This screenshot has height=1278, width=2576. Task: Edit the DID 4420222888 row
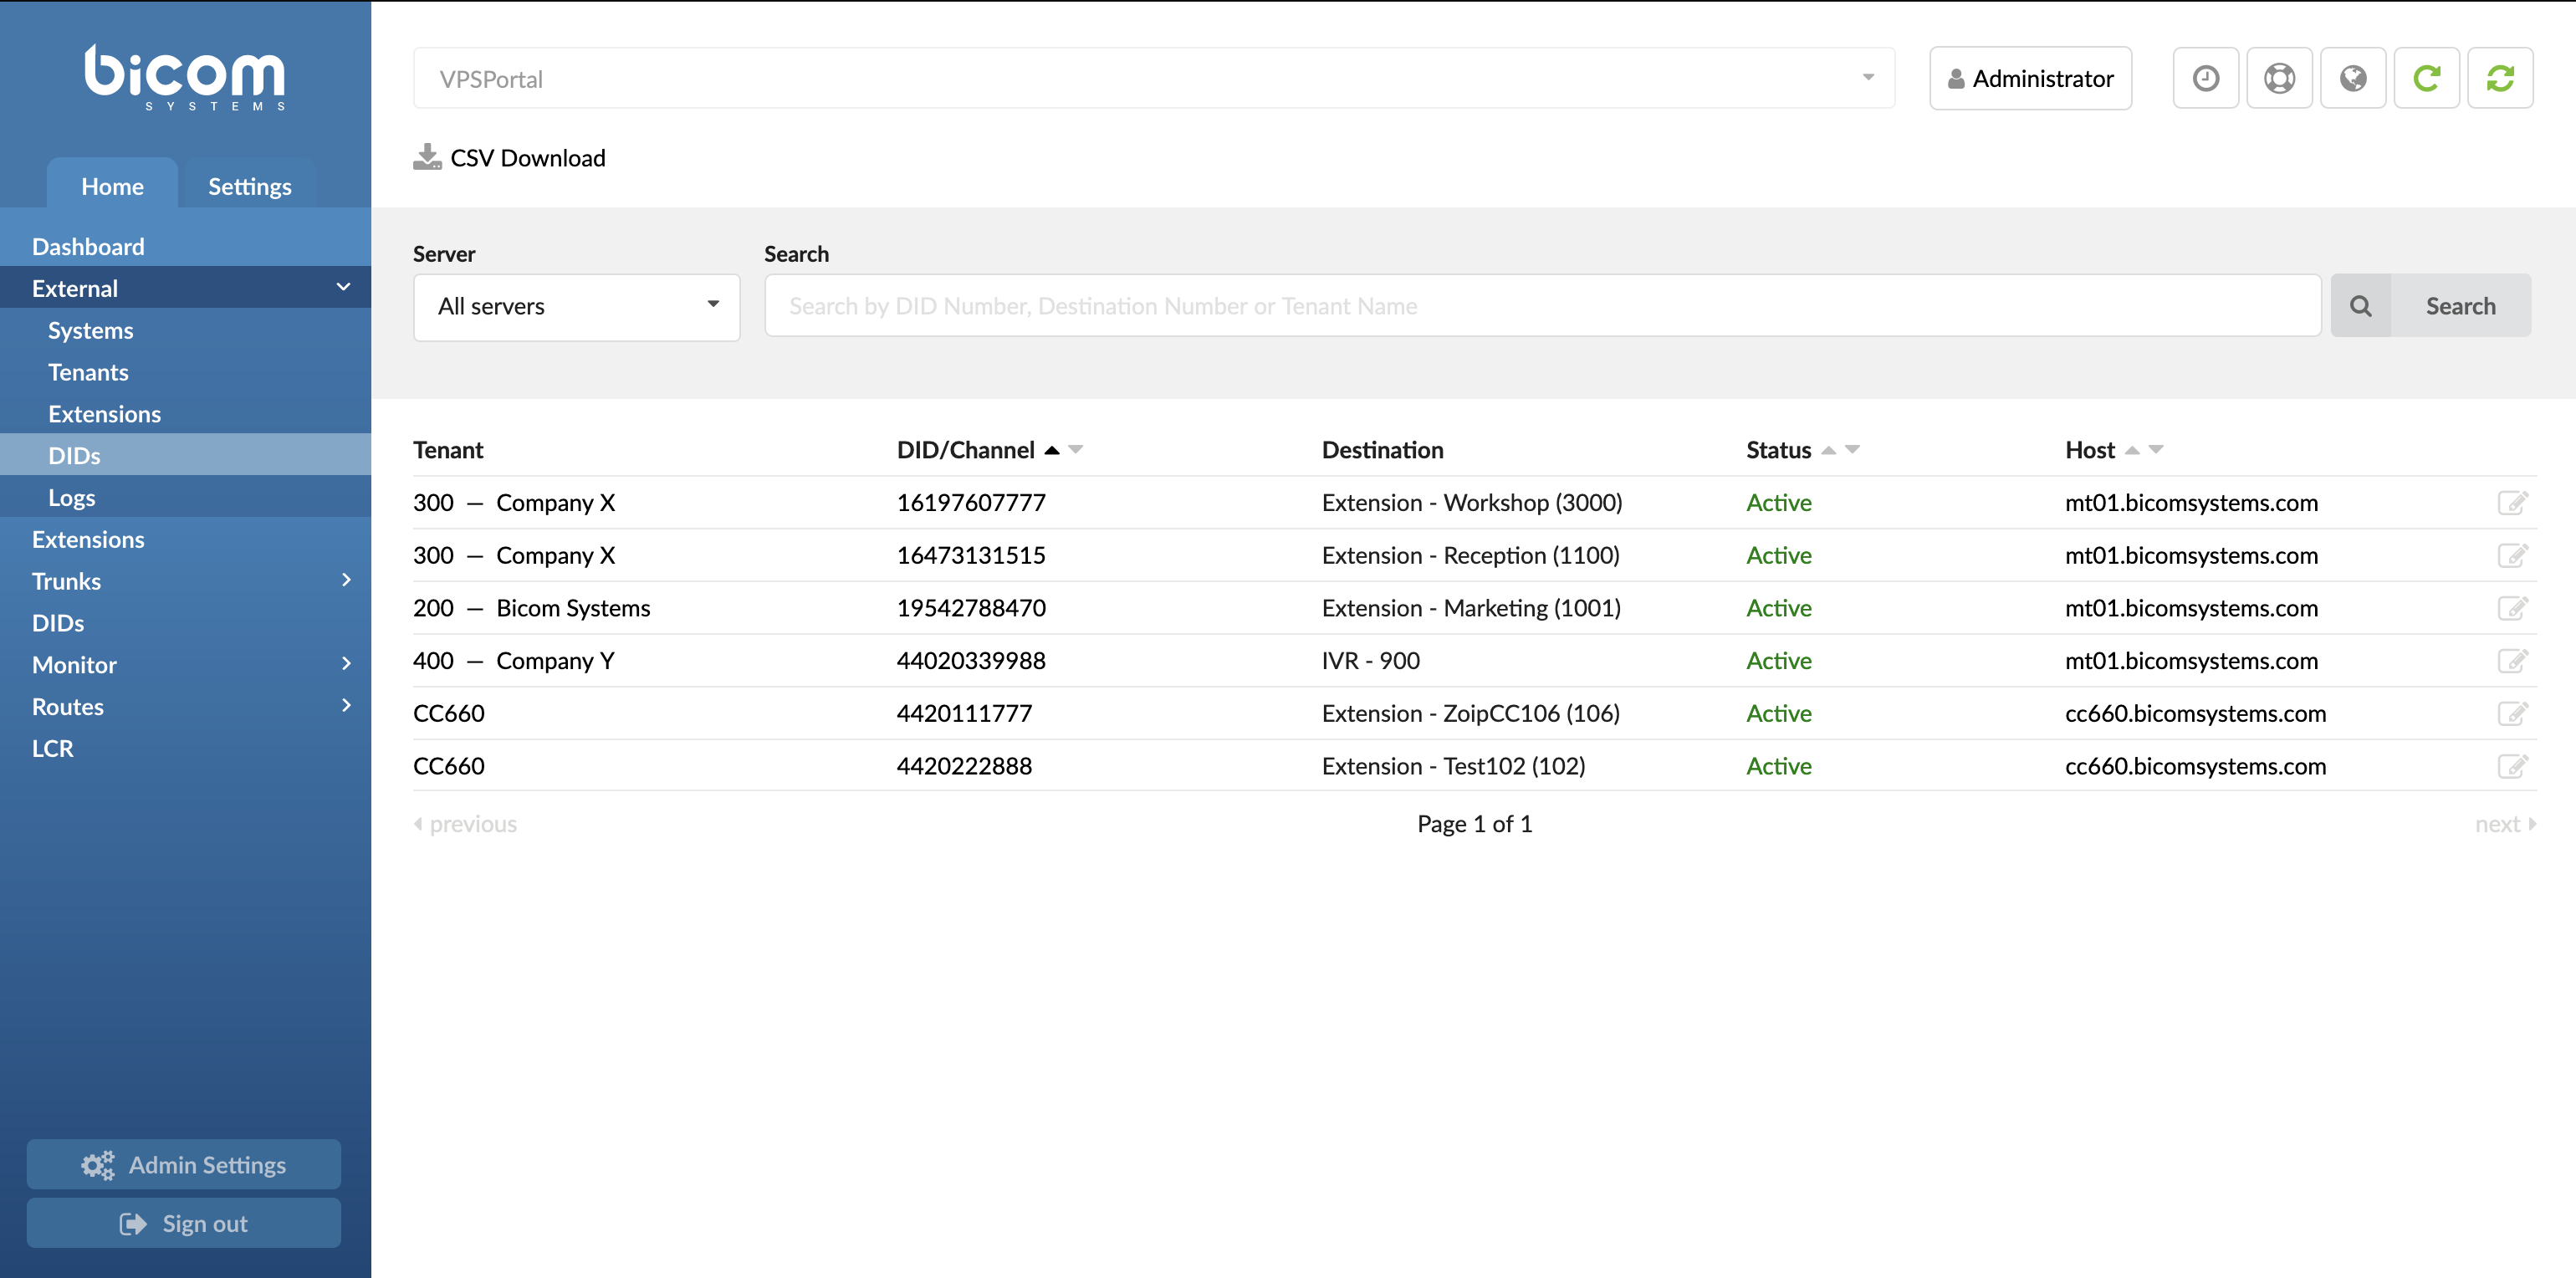tap(2512, 766)
